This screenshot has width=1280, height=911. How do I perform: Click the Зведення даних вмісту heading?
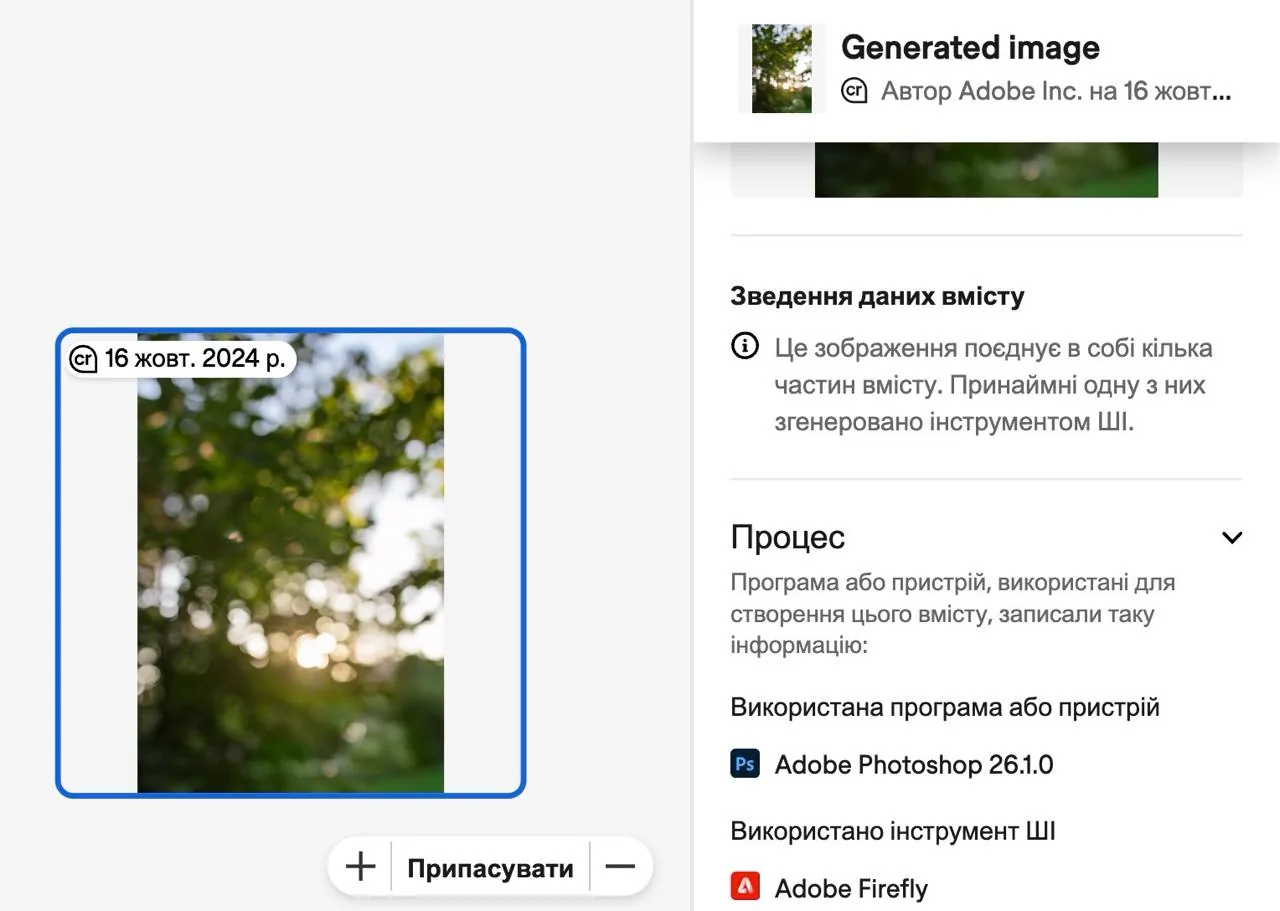[x=877, y=296]
